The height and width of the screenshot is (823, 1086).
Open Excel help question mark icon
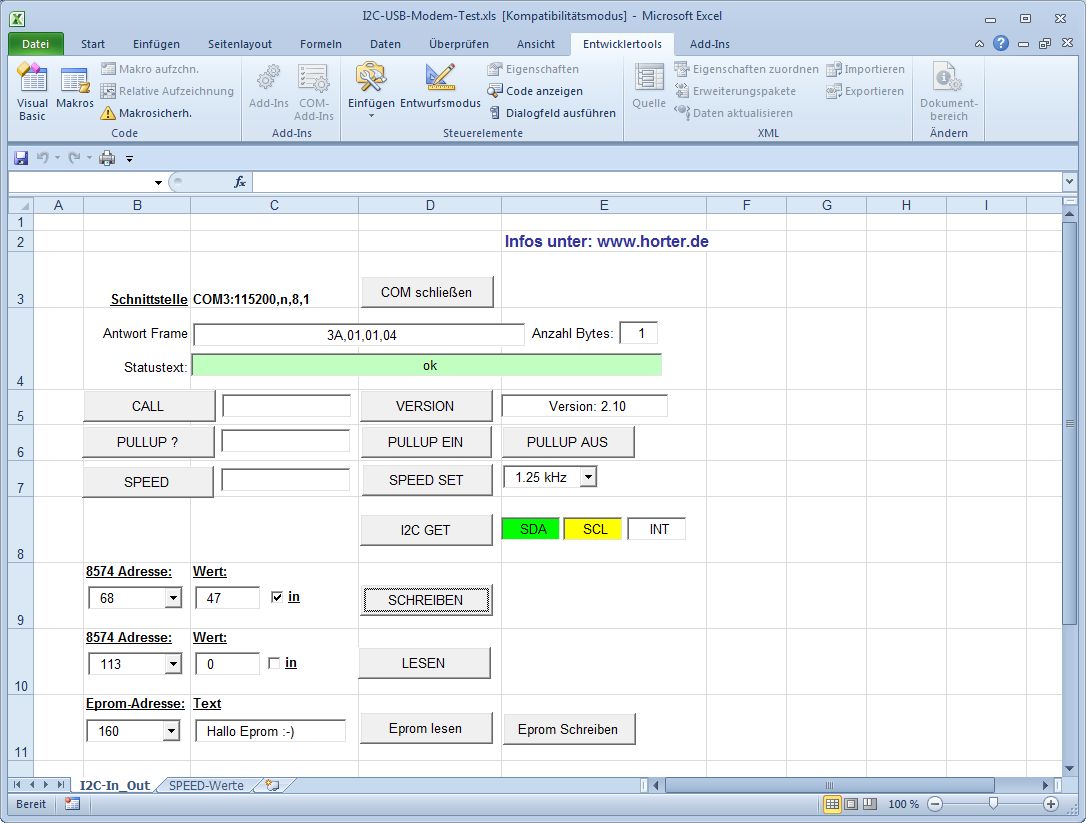1001,44
